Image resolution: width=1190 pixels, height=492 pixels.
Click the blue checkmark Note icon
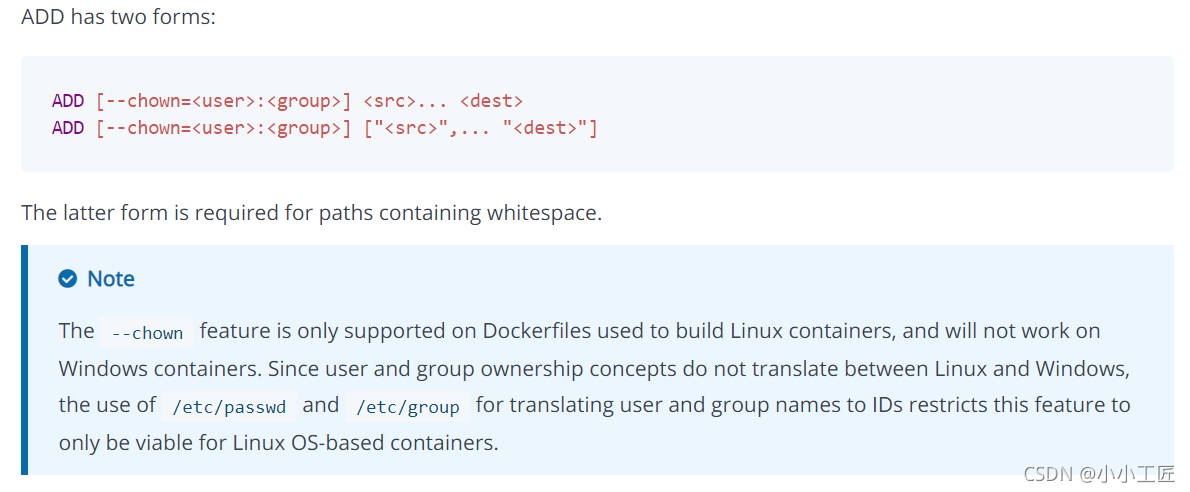pos(68,279)
